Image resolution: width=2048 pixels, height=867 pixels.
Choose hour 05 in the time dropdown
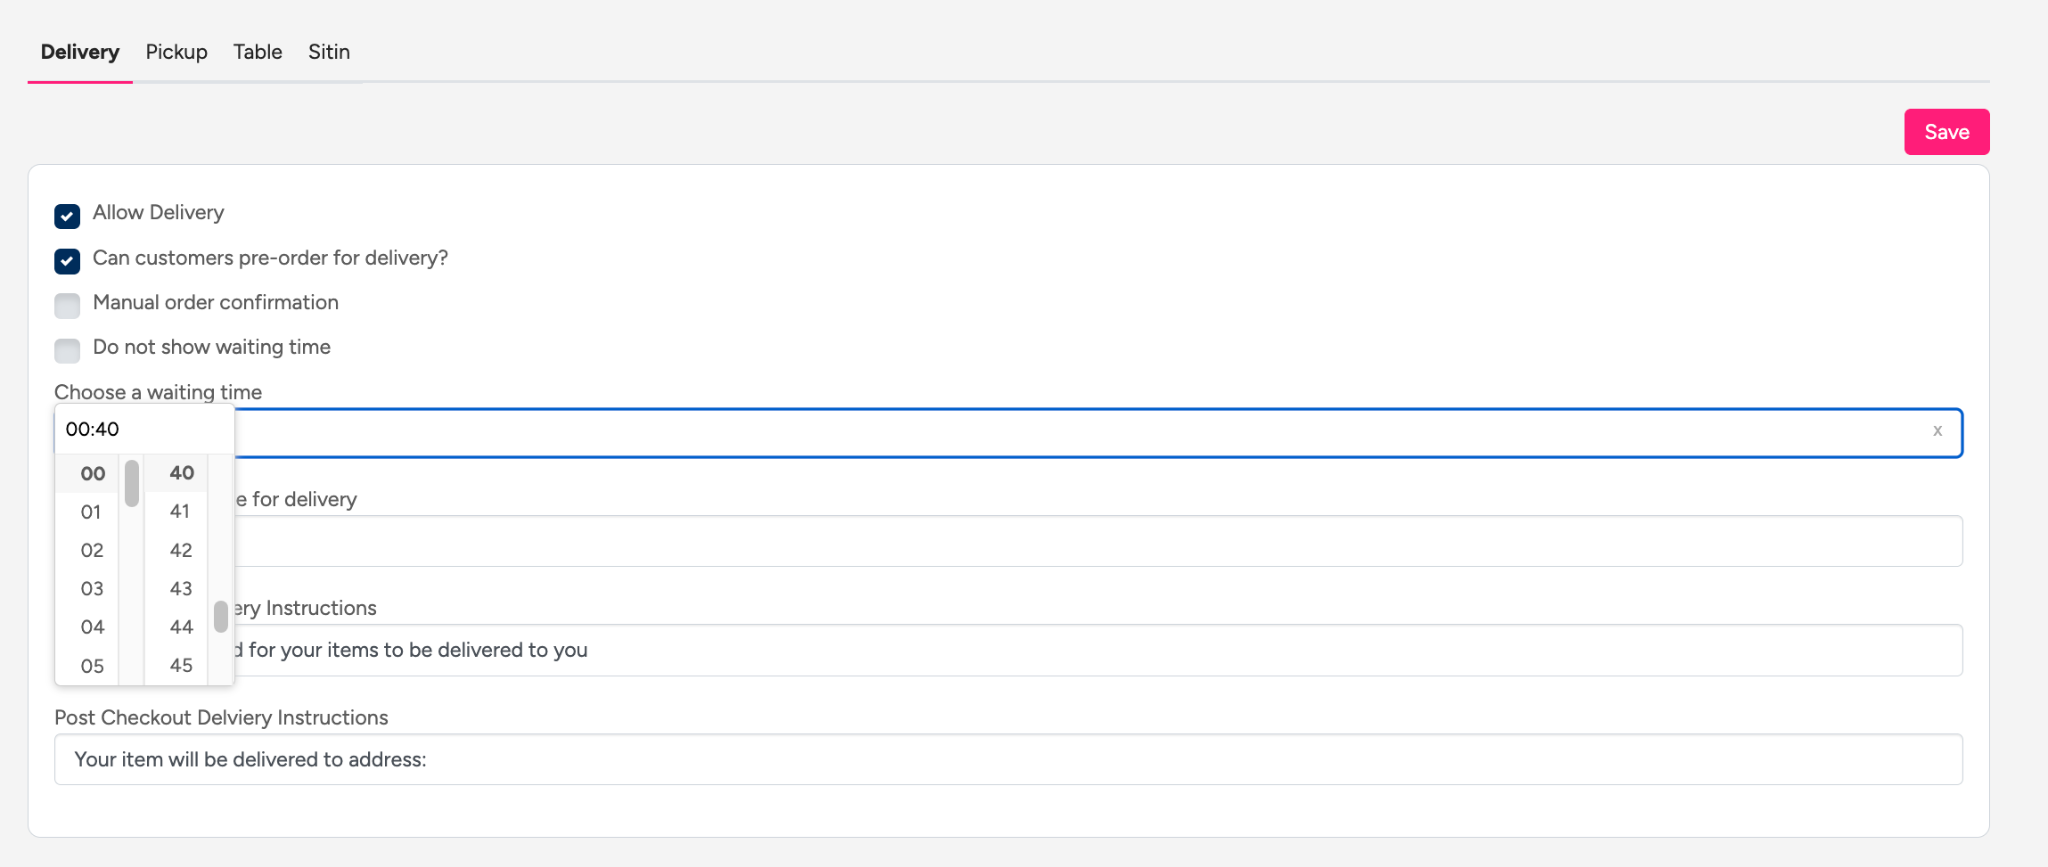pyautogui.click(x=91, y=666)
